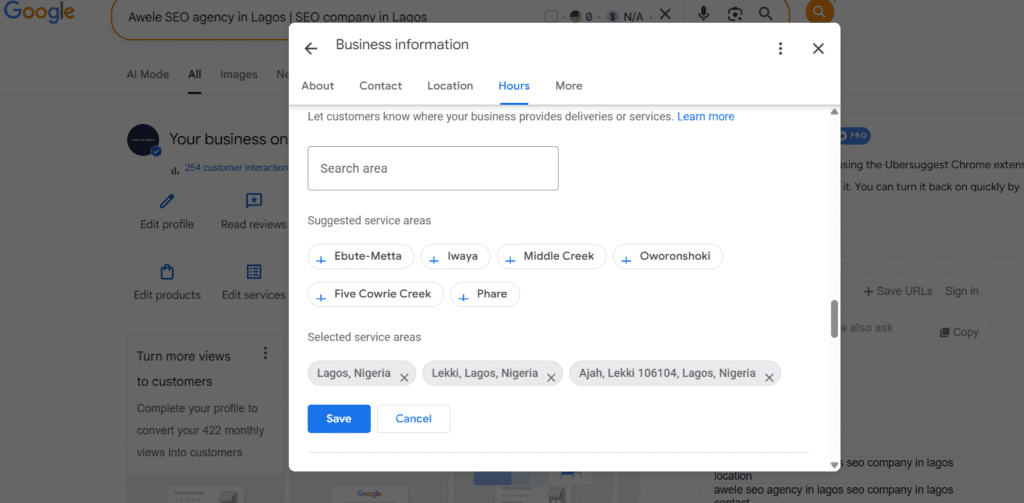The image size is (1024, 503).
Task: Open Google Lens image search icon
Action: [x=735, y=14]
